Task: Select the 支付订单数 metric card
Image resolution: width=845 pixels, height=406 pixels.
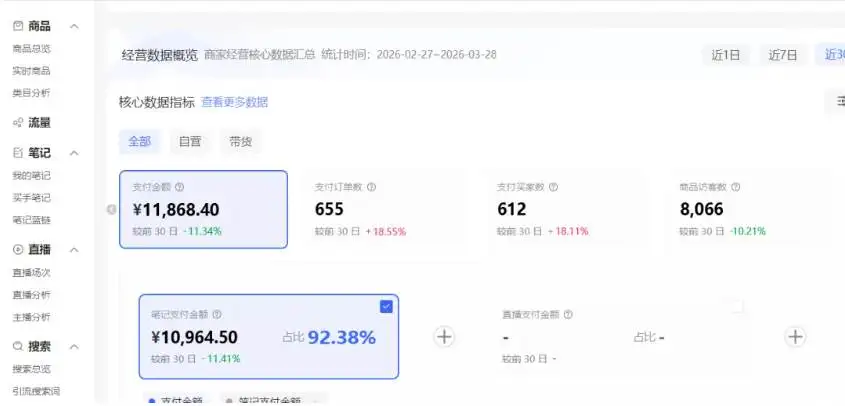Action: click(x=387, y=209)
